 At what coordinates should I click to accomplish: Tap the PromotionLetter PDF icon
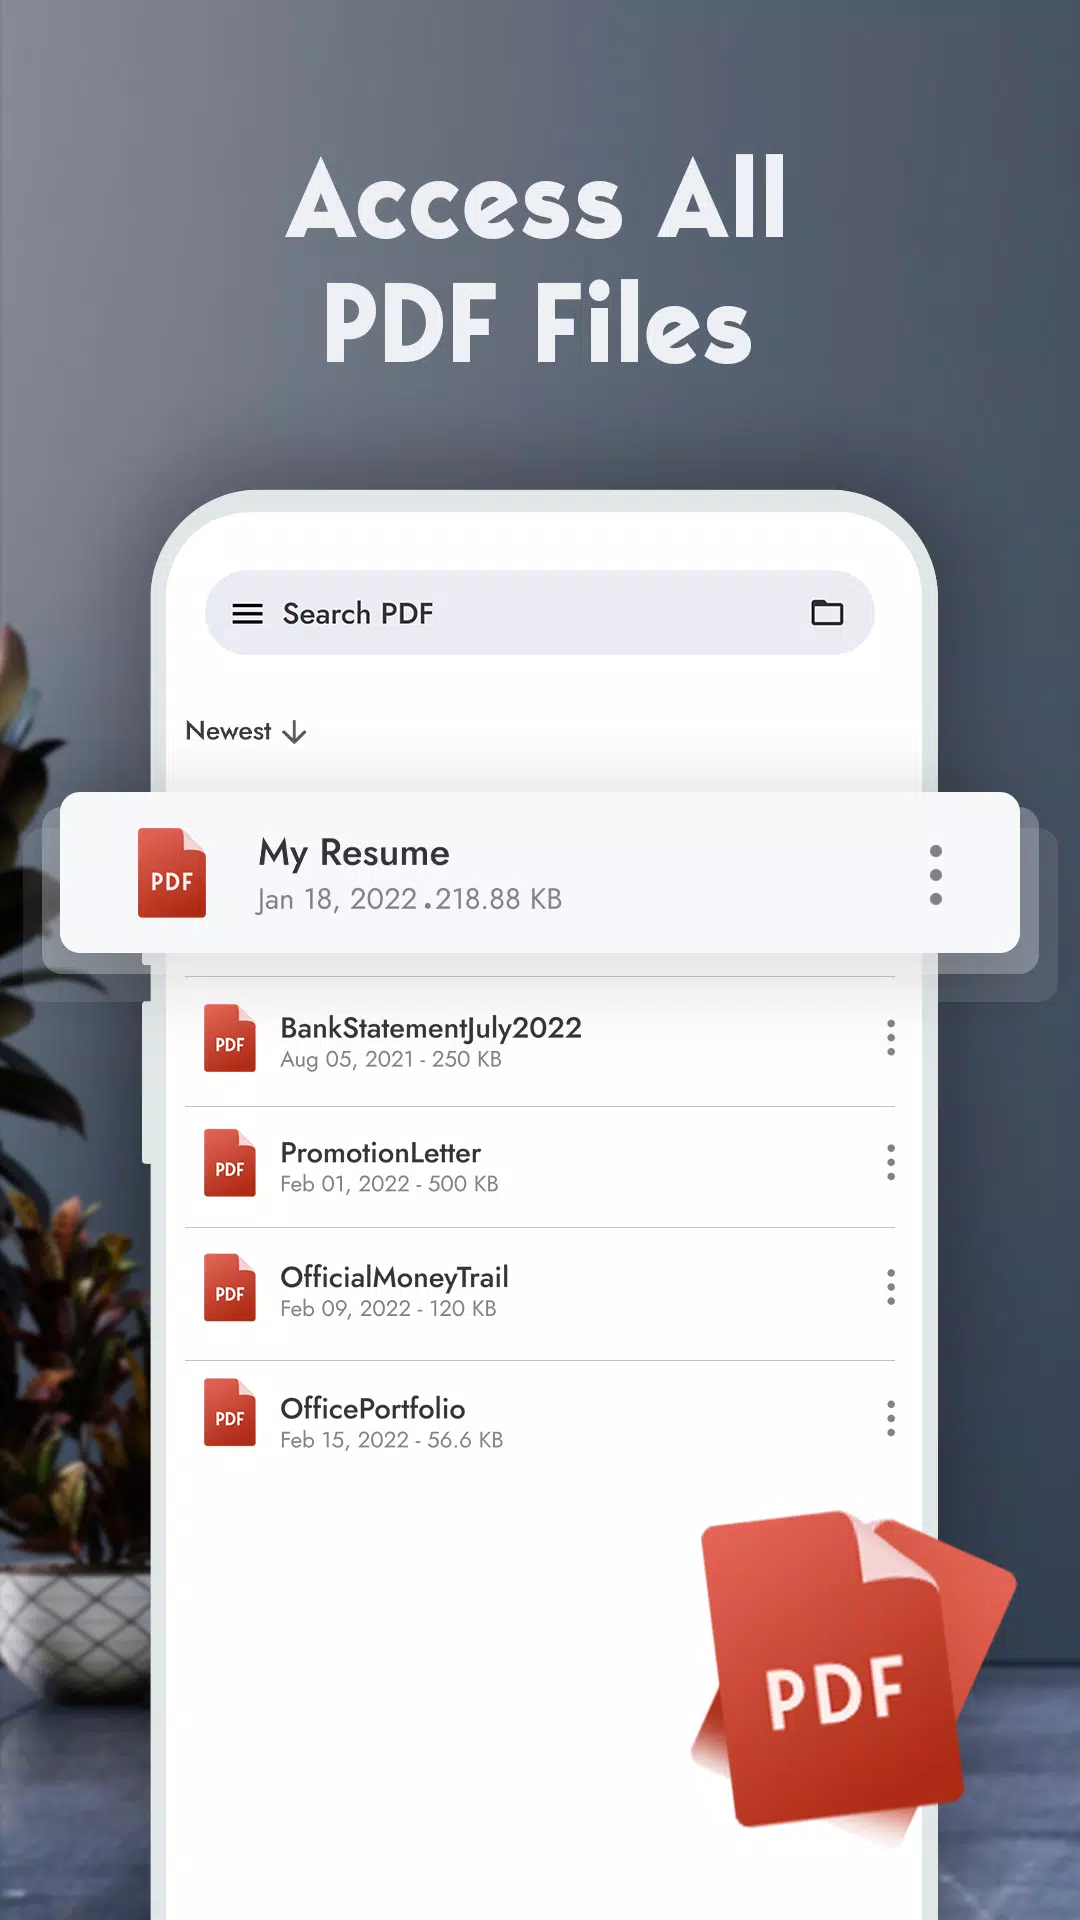230,1163
